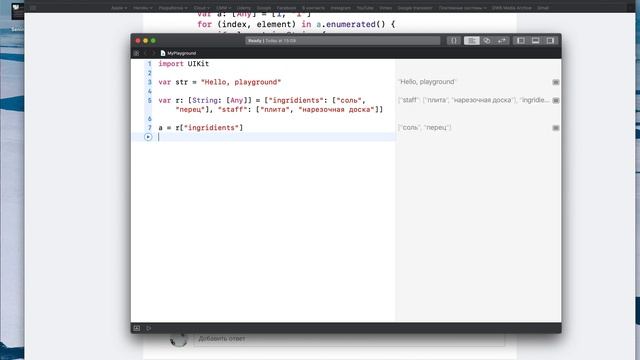This screenshot has width=640, height=360.
Task: Show the dictionary result inline on line 5
Action: [x=556, y=100]
